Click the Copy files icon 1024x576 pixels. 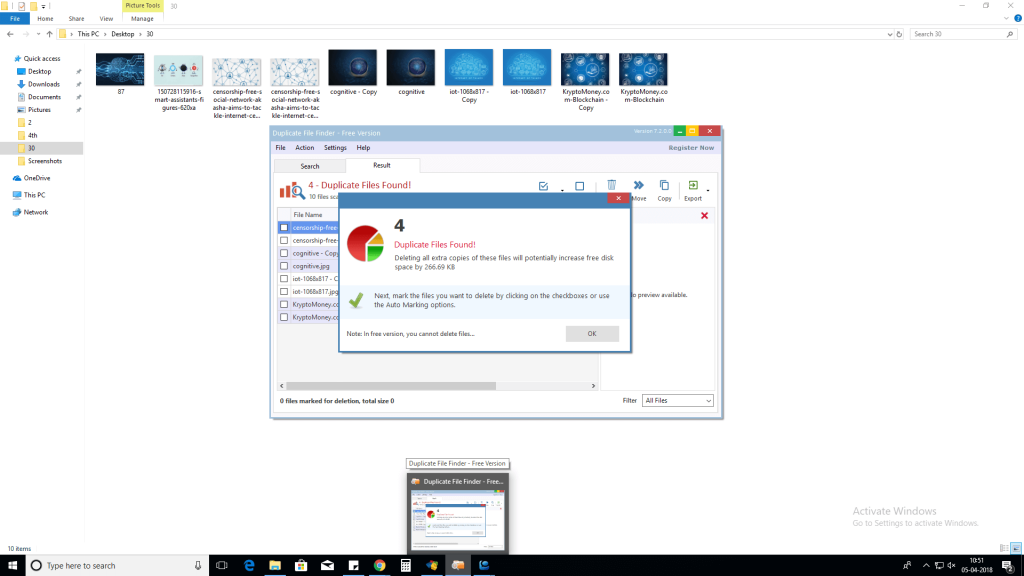664,185
